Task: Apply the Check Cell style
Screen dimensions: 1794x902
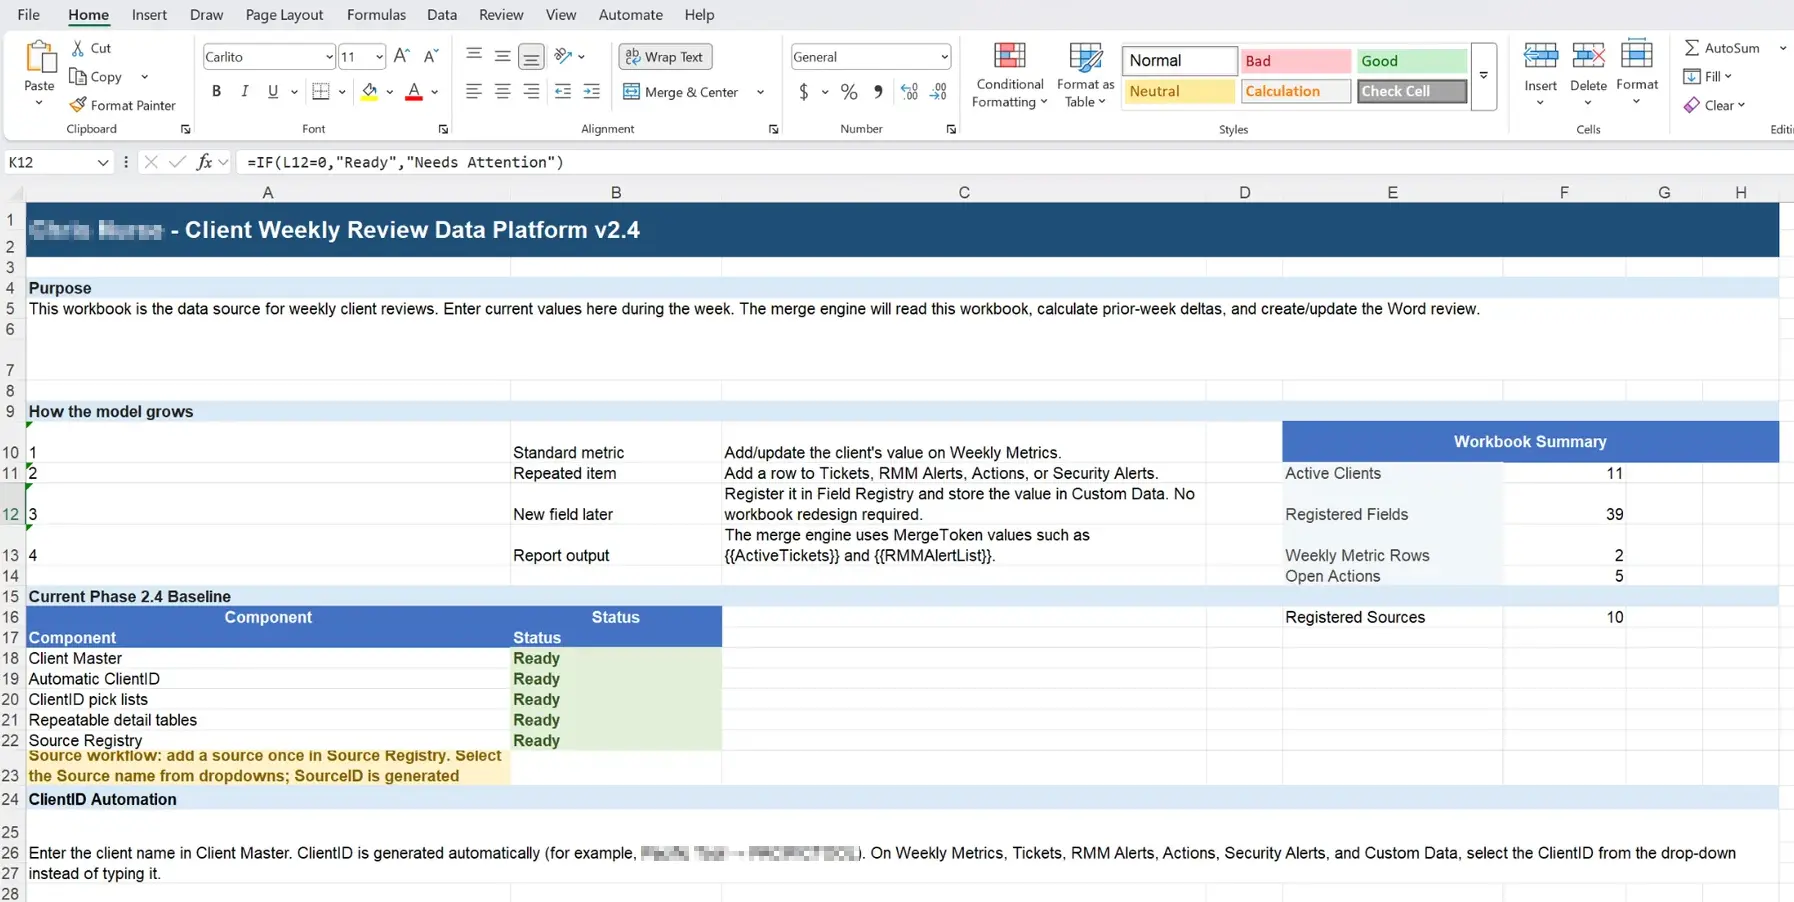Action: point(1411,91)
